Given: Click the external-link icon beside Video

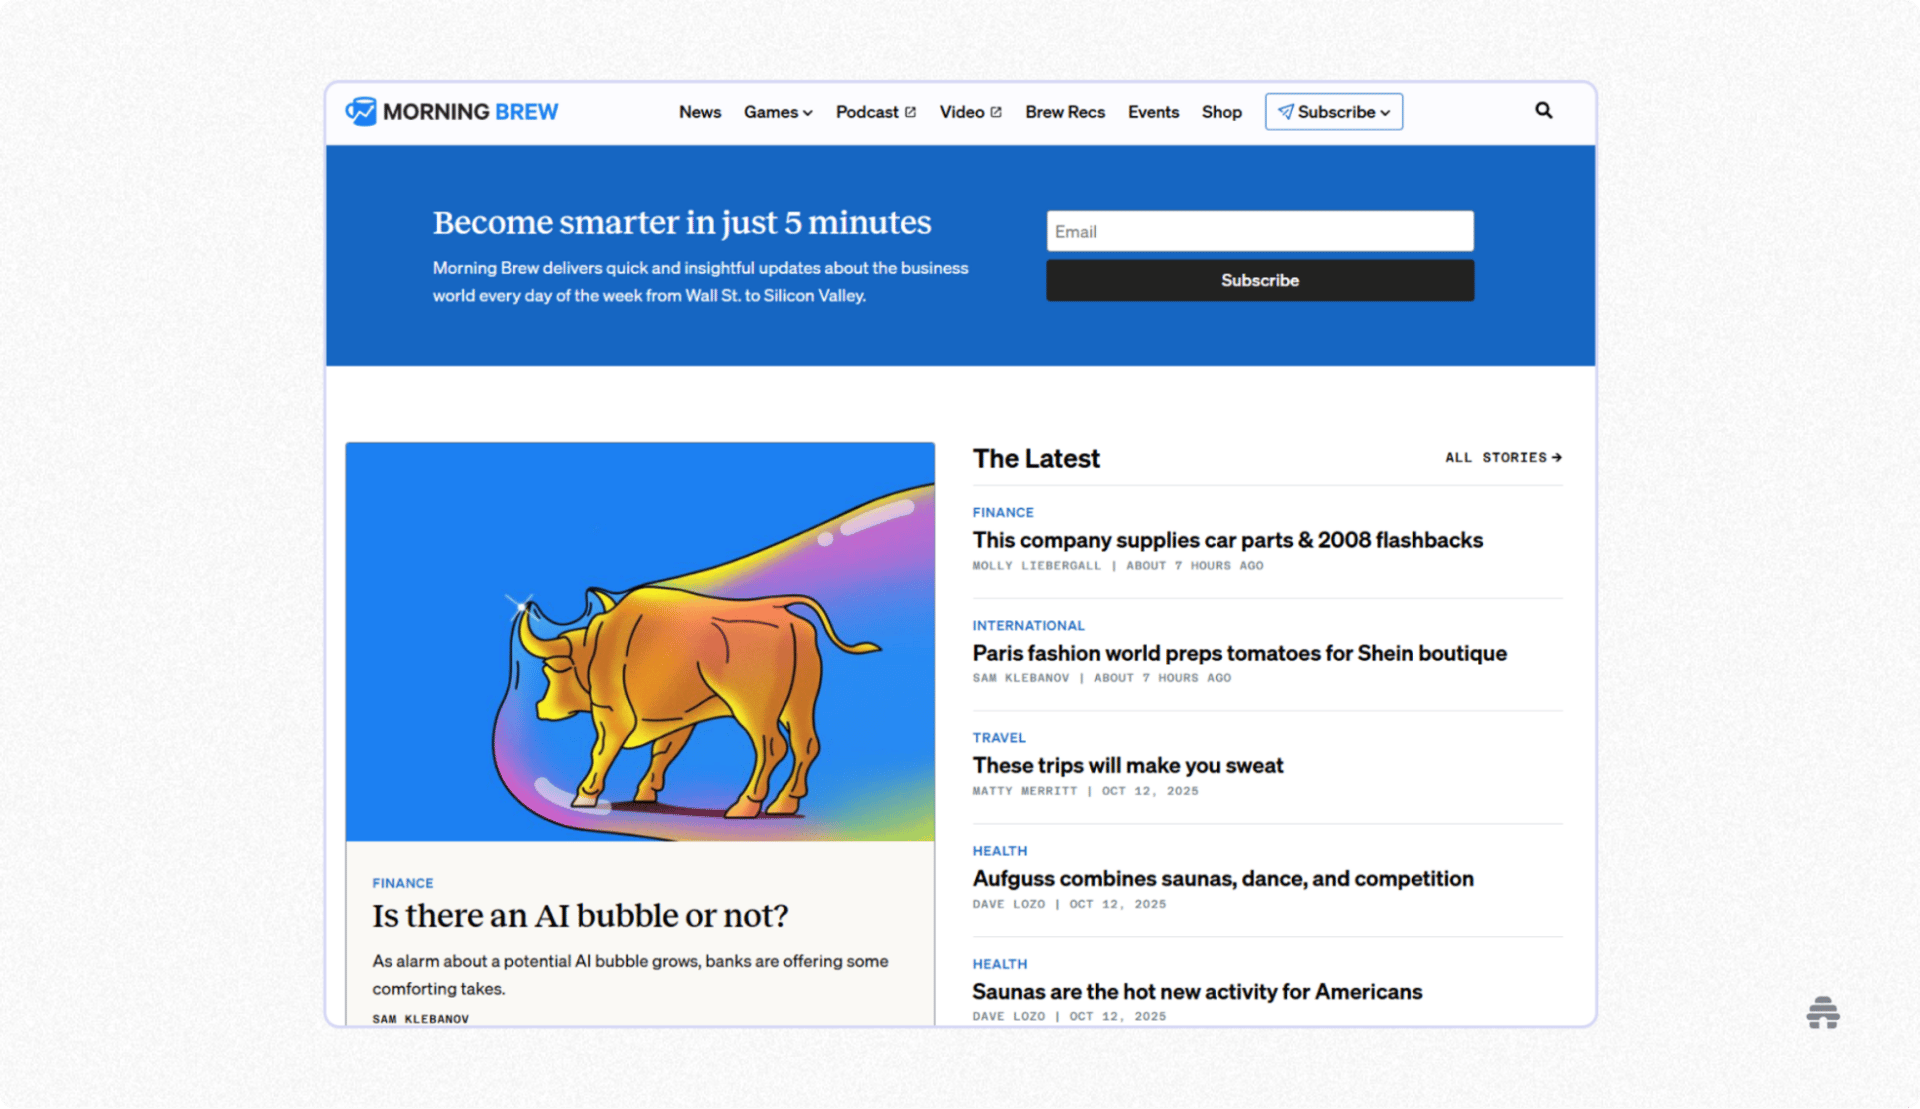Looking at the screenshot, I should point(994,111).
